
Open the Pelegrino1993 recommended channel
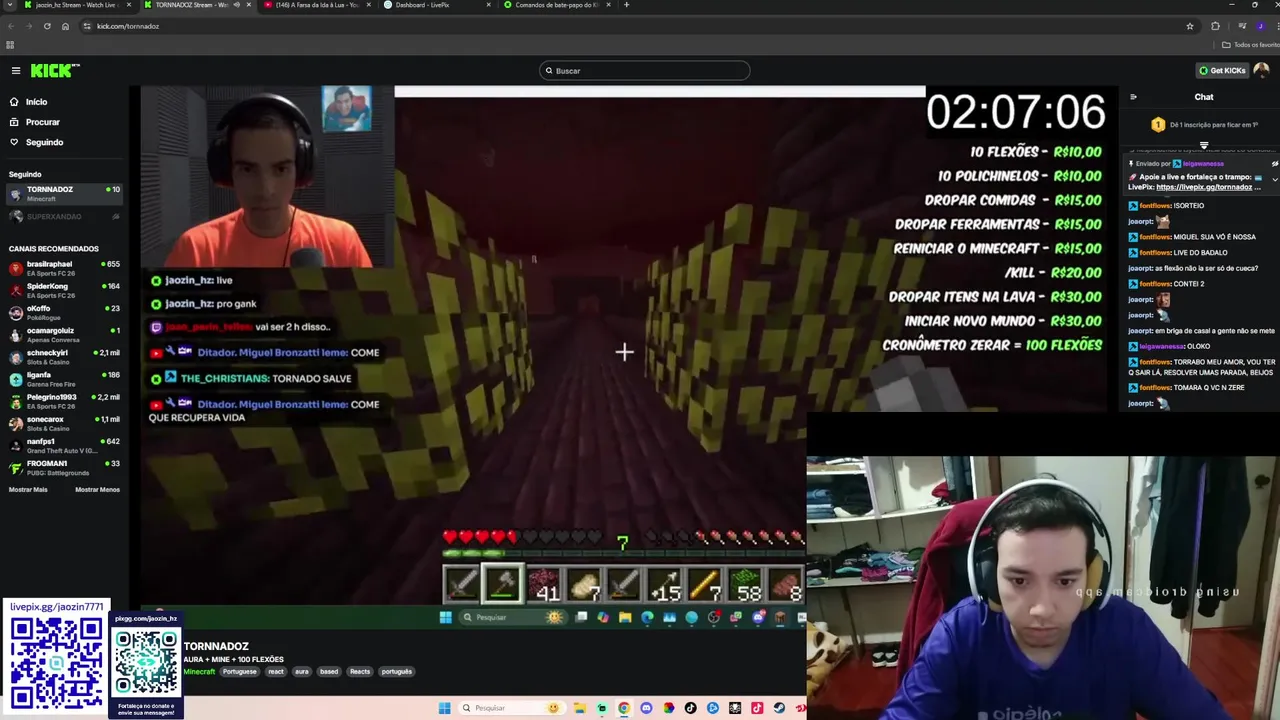pyautogui.click(x=64, y=401)
